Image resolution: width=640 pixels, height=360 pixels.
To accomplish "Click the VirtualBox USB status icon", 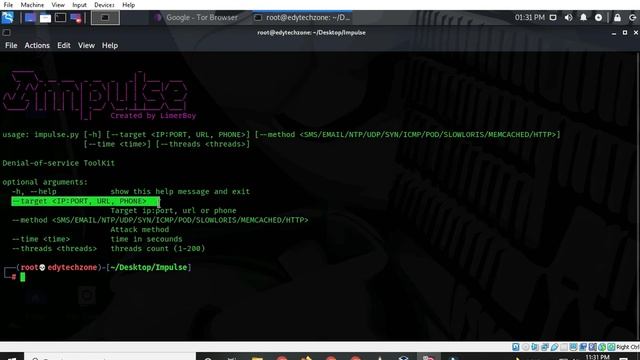I will point(554,347).
